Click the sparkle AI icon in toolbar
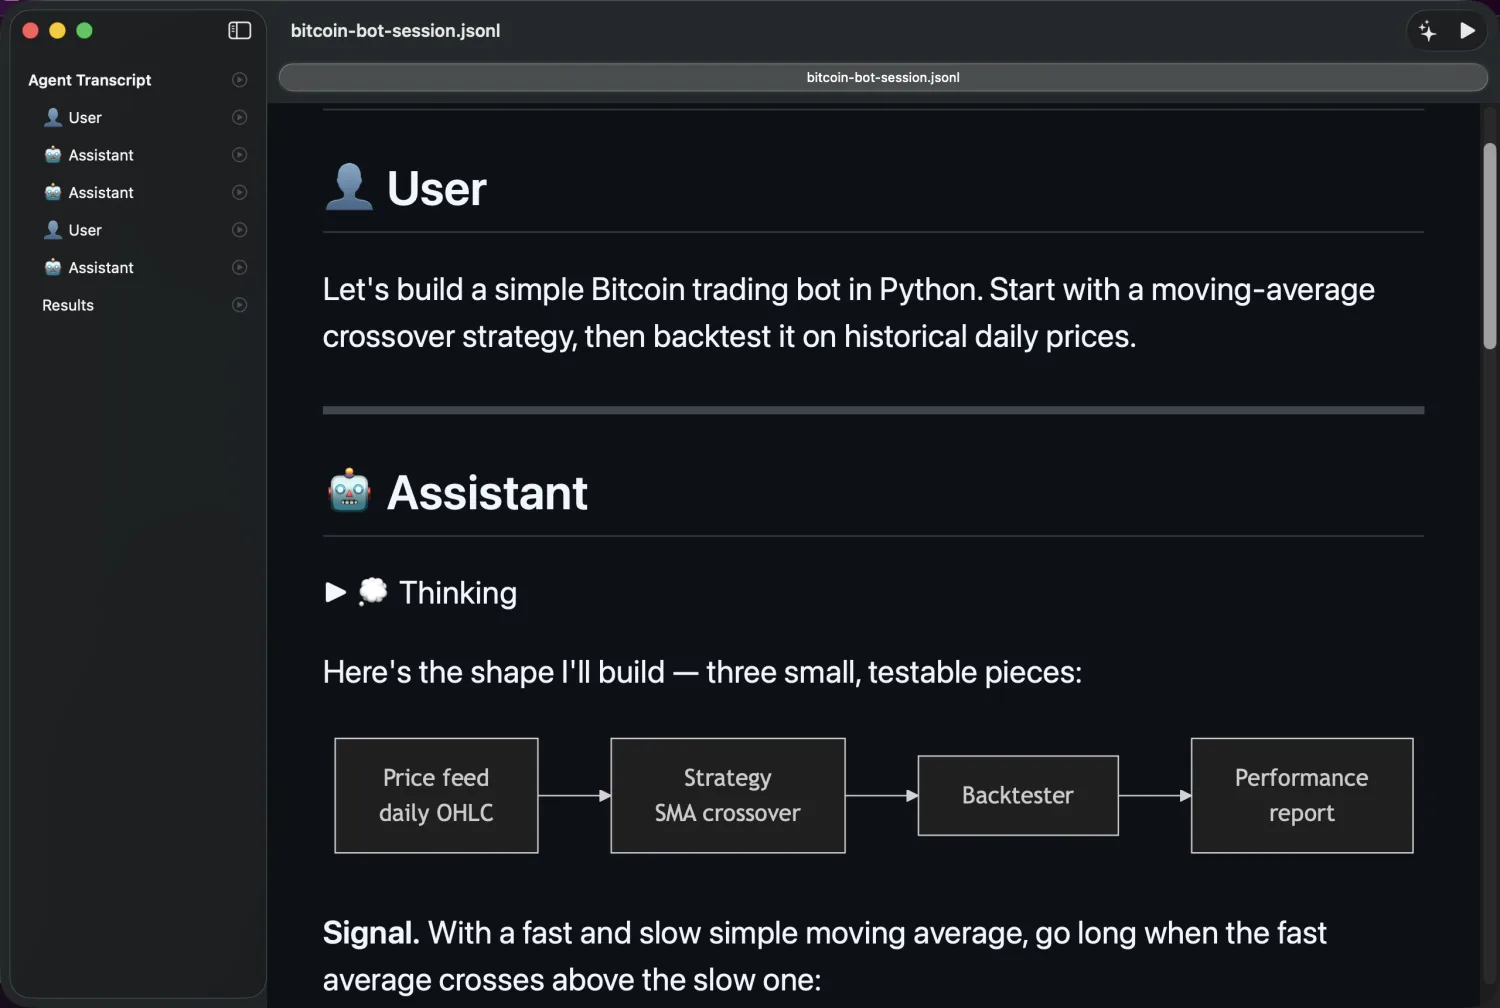The width and height of the screenshot is (1500, 1008). (1427, 31)
